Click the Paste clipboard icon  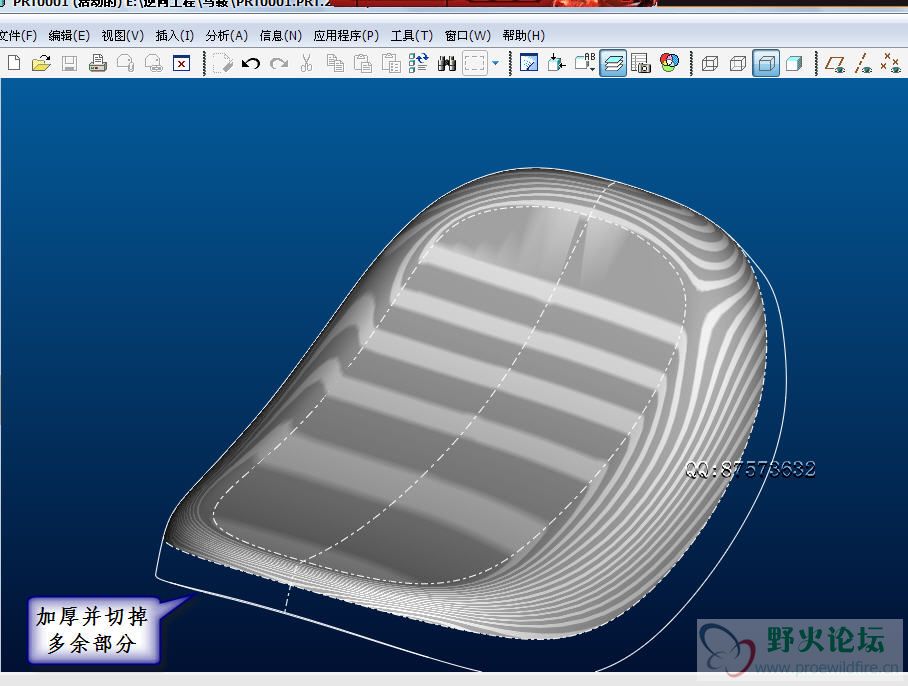click(x=363, y=63)
